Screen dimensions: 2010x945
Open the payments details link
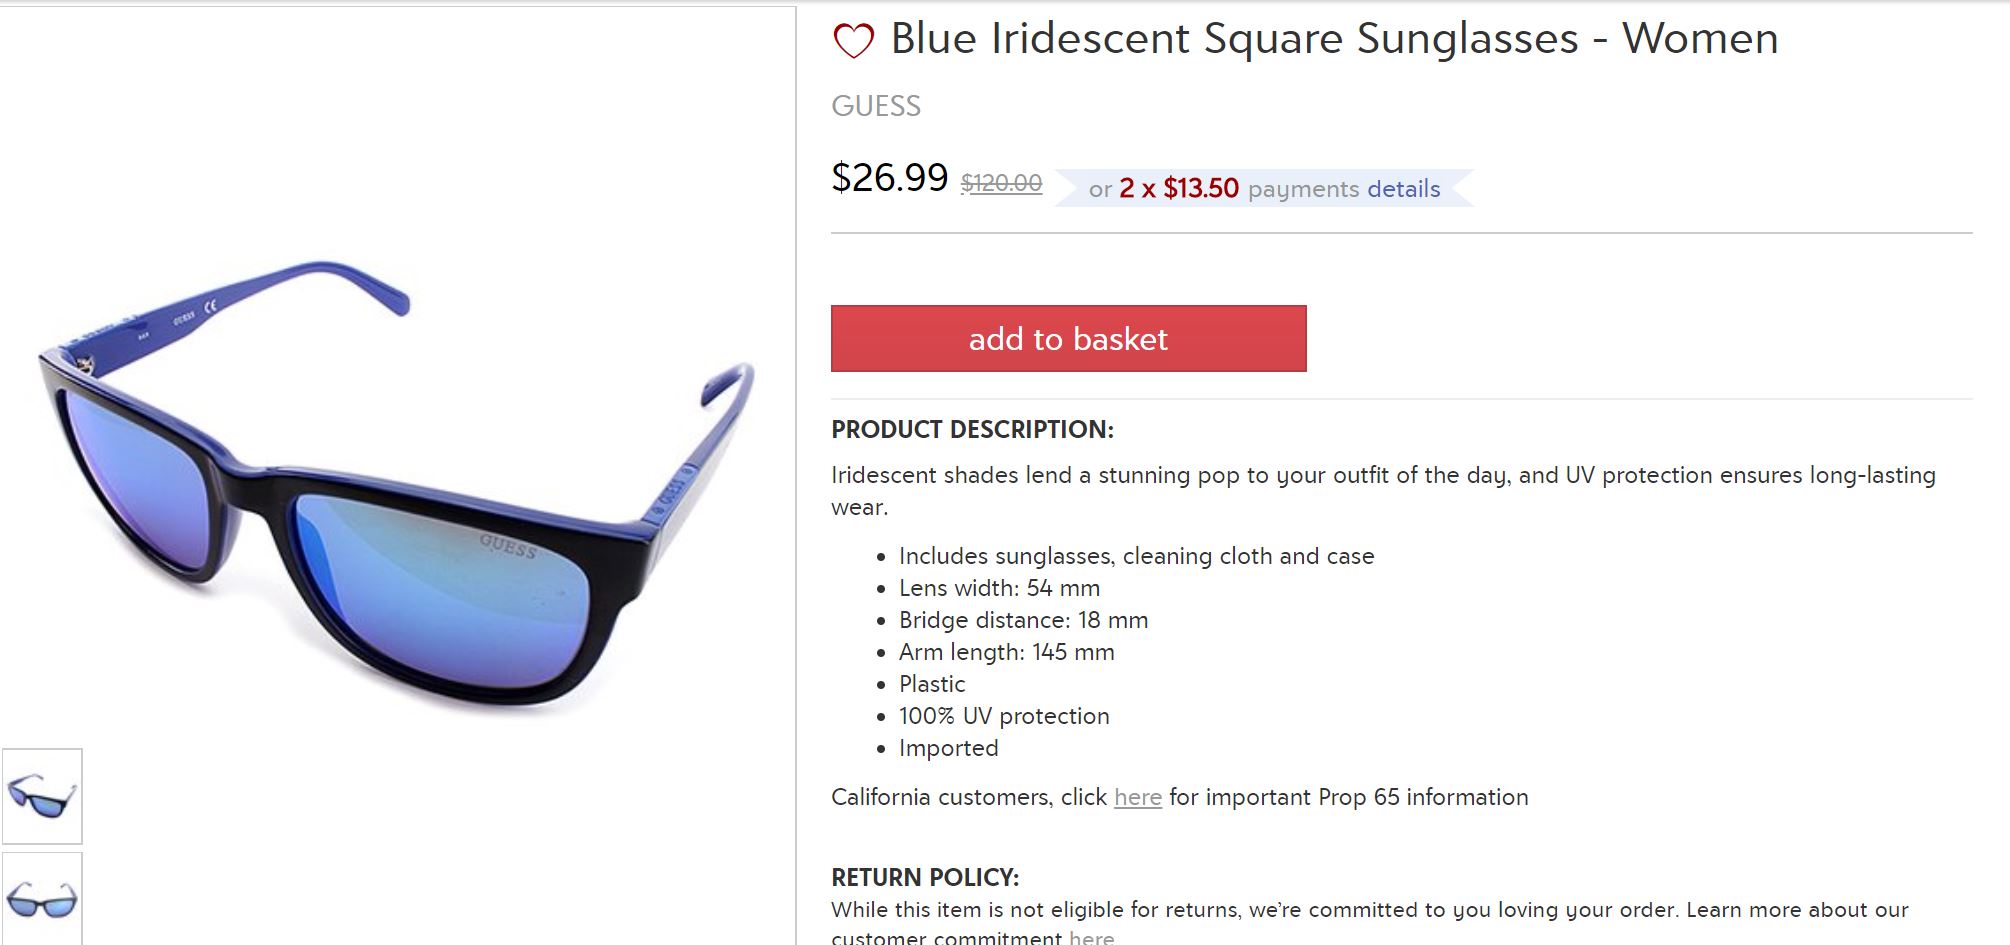point(1403,189)
